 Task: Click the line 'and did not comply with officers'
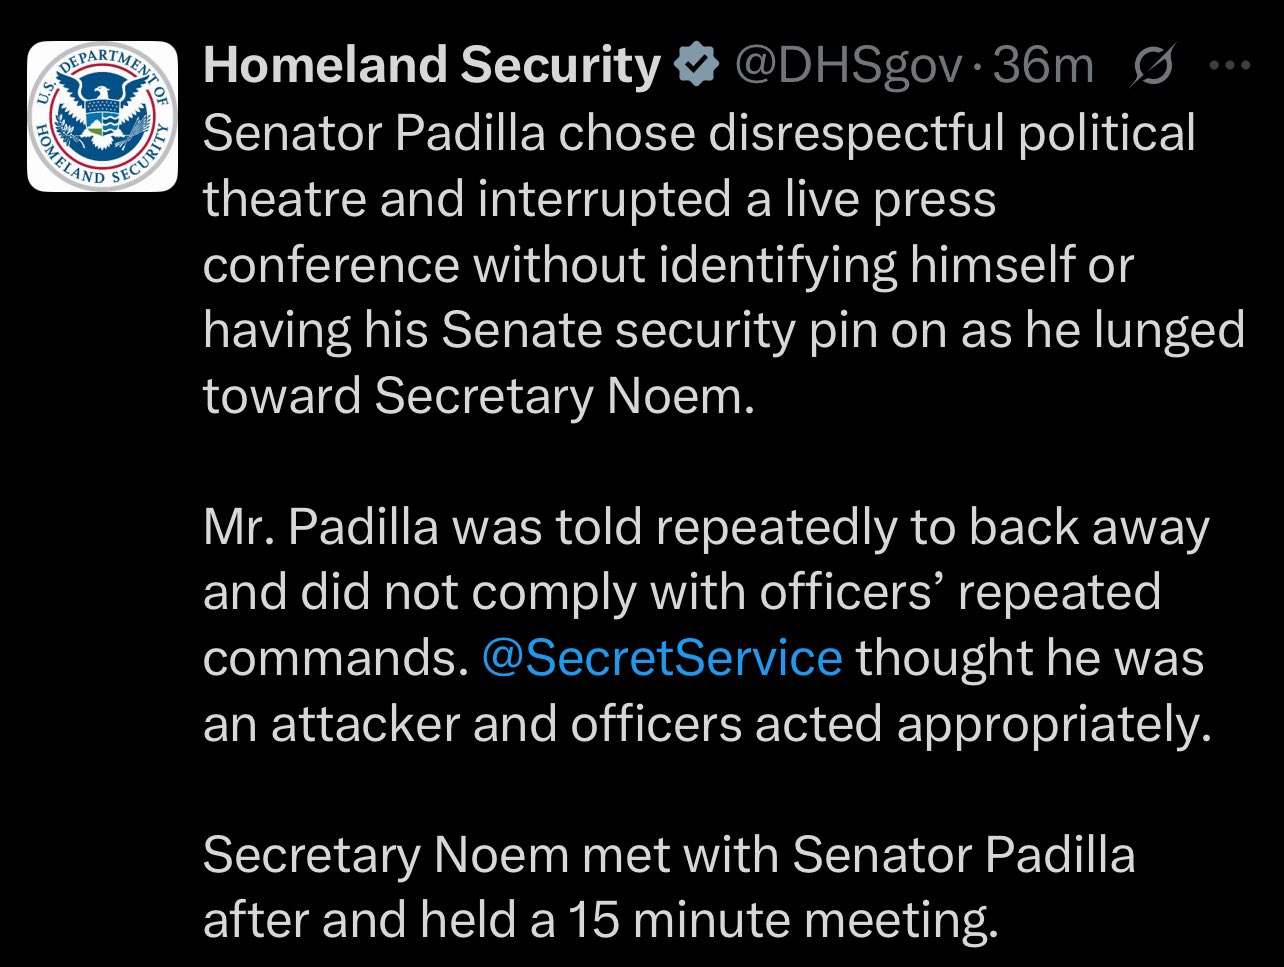[x=682, y=593]
